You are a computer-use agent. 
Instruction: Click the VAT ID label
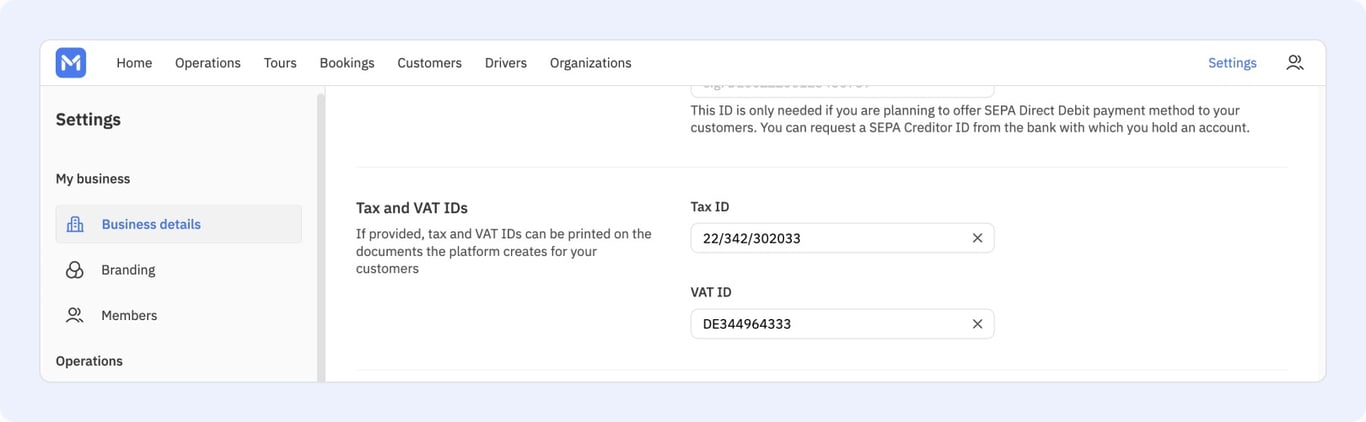pos(711,292)
